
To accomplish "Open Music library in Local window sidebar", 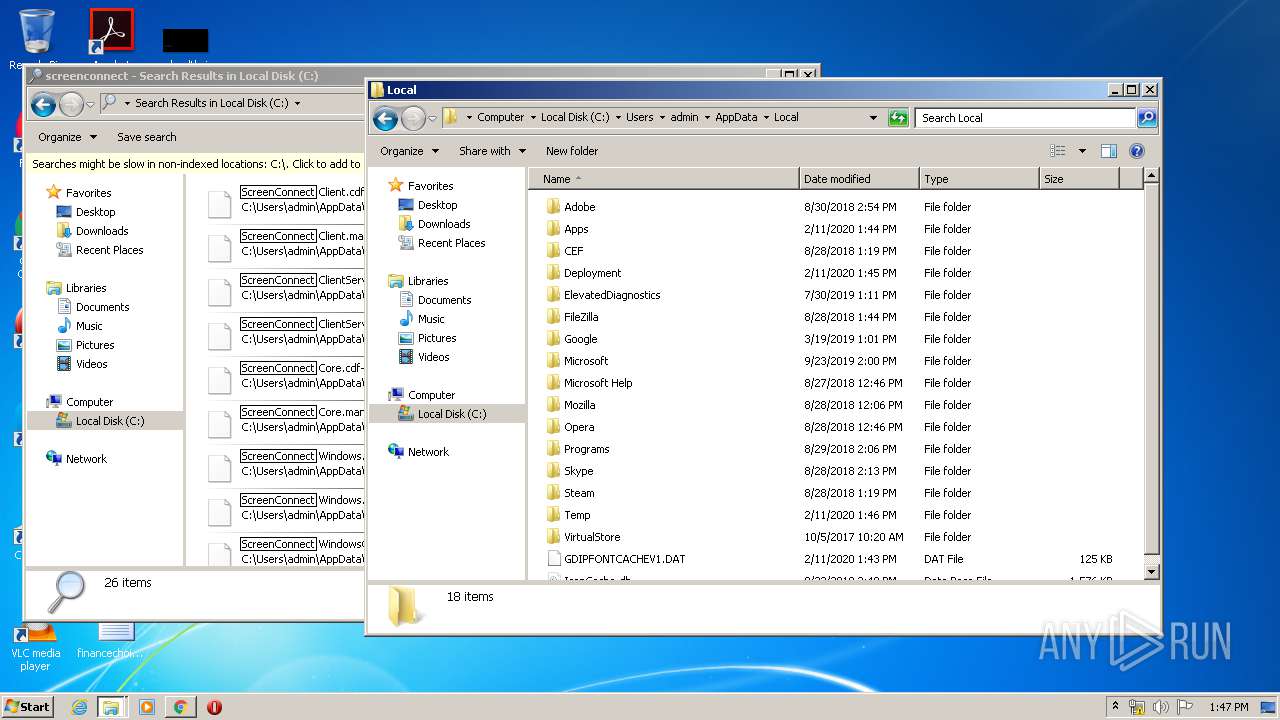I will pos(431,319).
